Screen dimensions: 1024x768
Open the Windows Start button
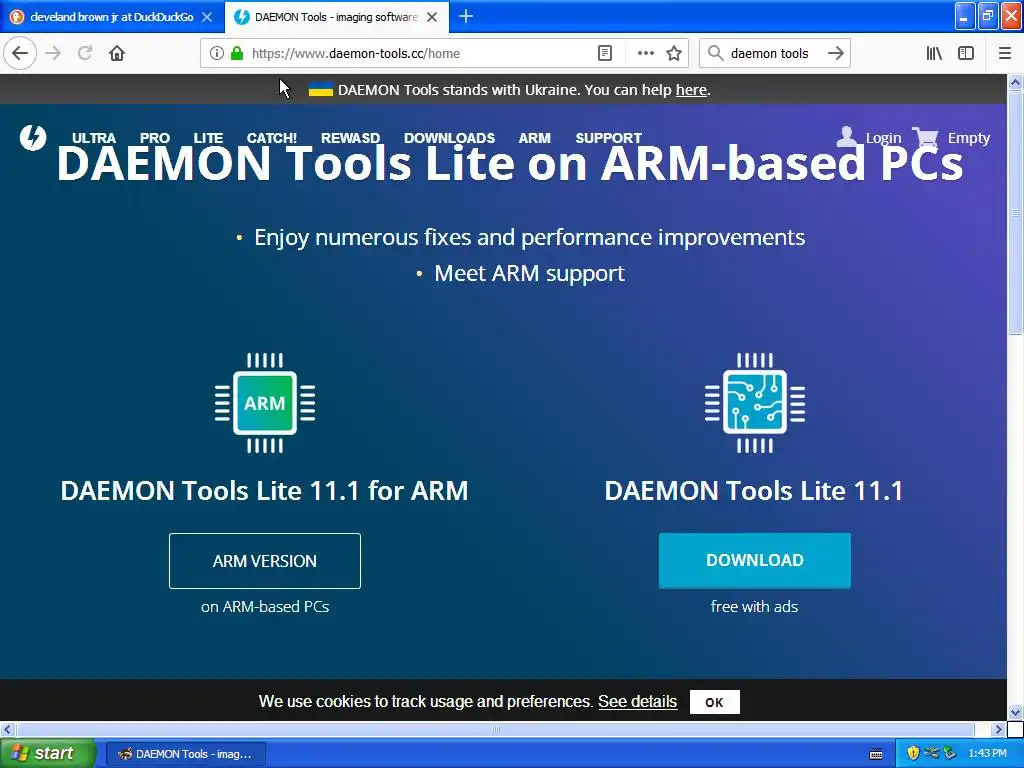[46, 753]
